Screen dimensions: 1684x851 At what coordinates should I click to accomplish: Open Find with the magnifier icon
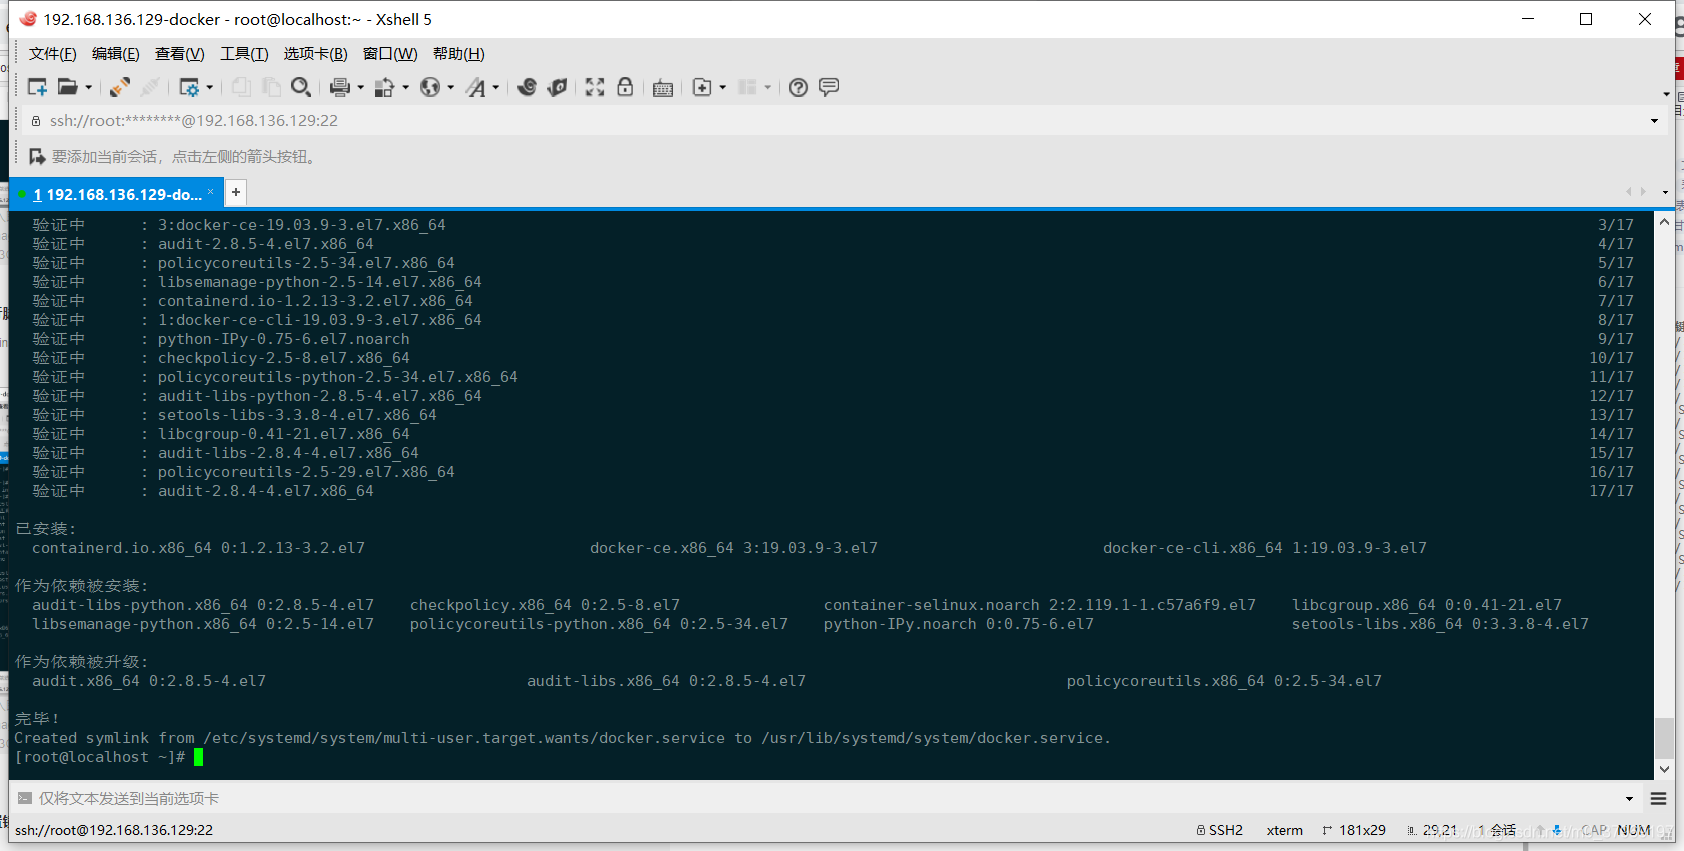point(300,87)
